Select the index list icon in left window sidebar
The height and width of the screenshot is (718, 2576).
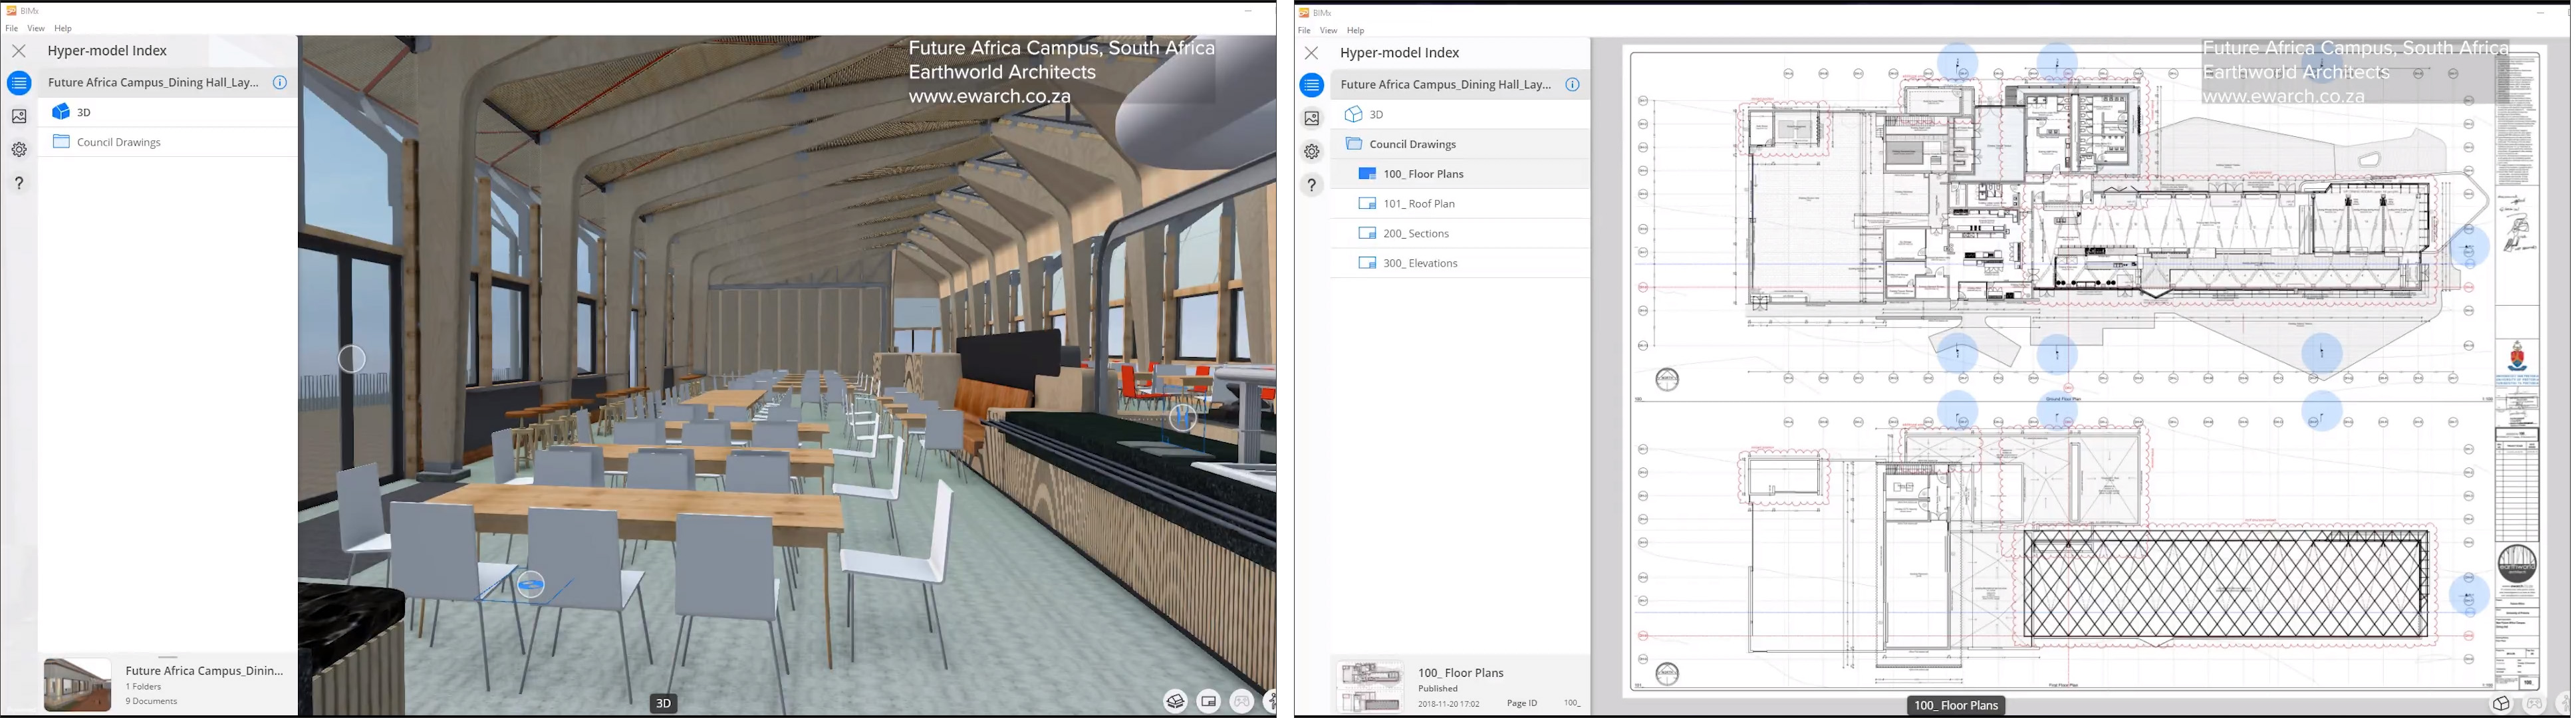(19, 83)
